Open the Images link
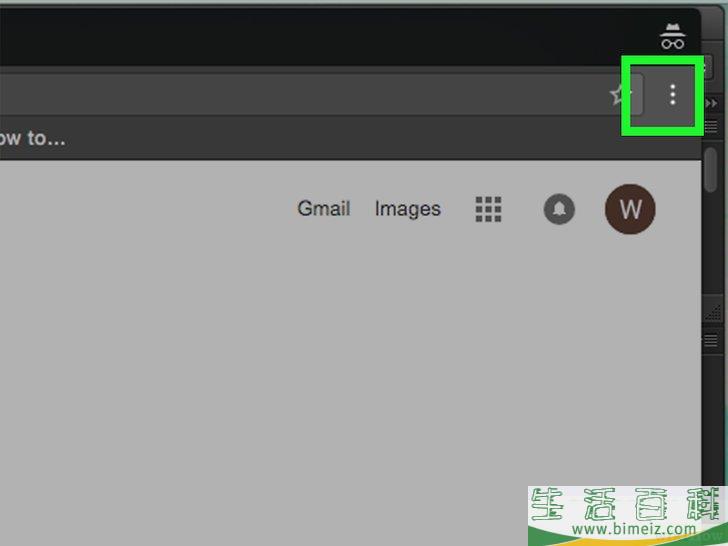The image size is (728, 546). click(408, 209)
